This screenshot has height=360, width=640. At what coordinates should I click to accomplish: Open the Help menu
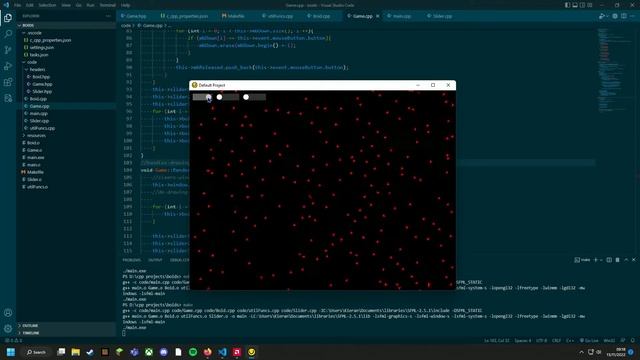point(126,5)
